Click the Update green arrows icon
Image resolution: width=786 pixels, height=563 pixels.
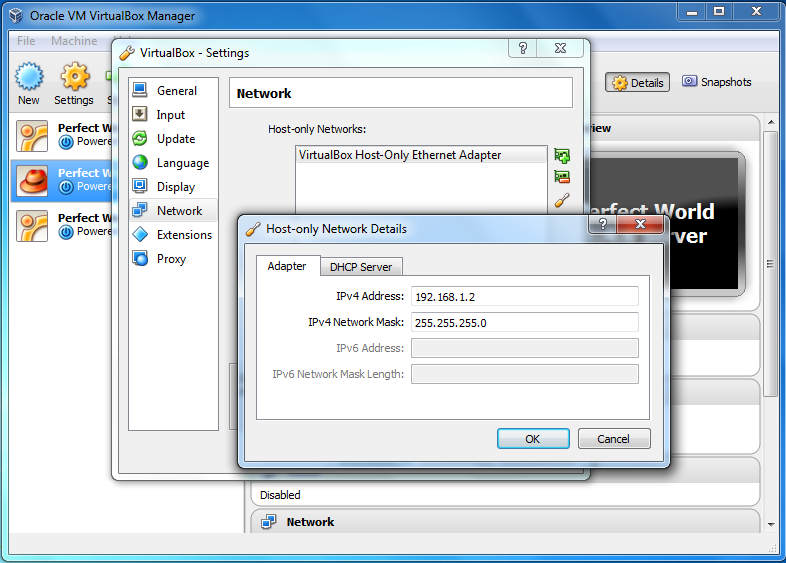(x=140, y=138)
